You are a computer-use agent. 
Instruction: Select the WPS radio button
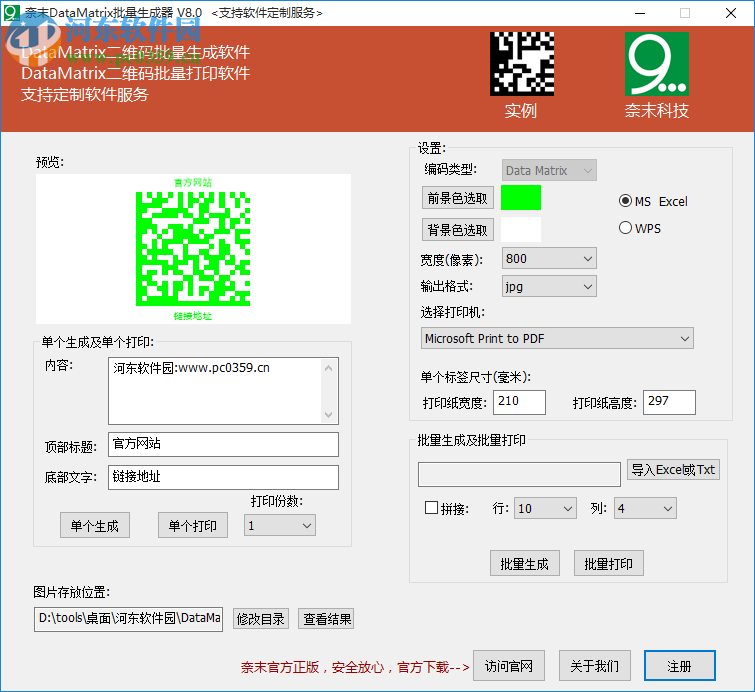click(625, 228)
